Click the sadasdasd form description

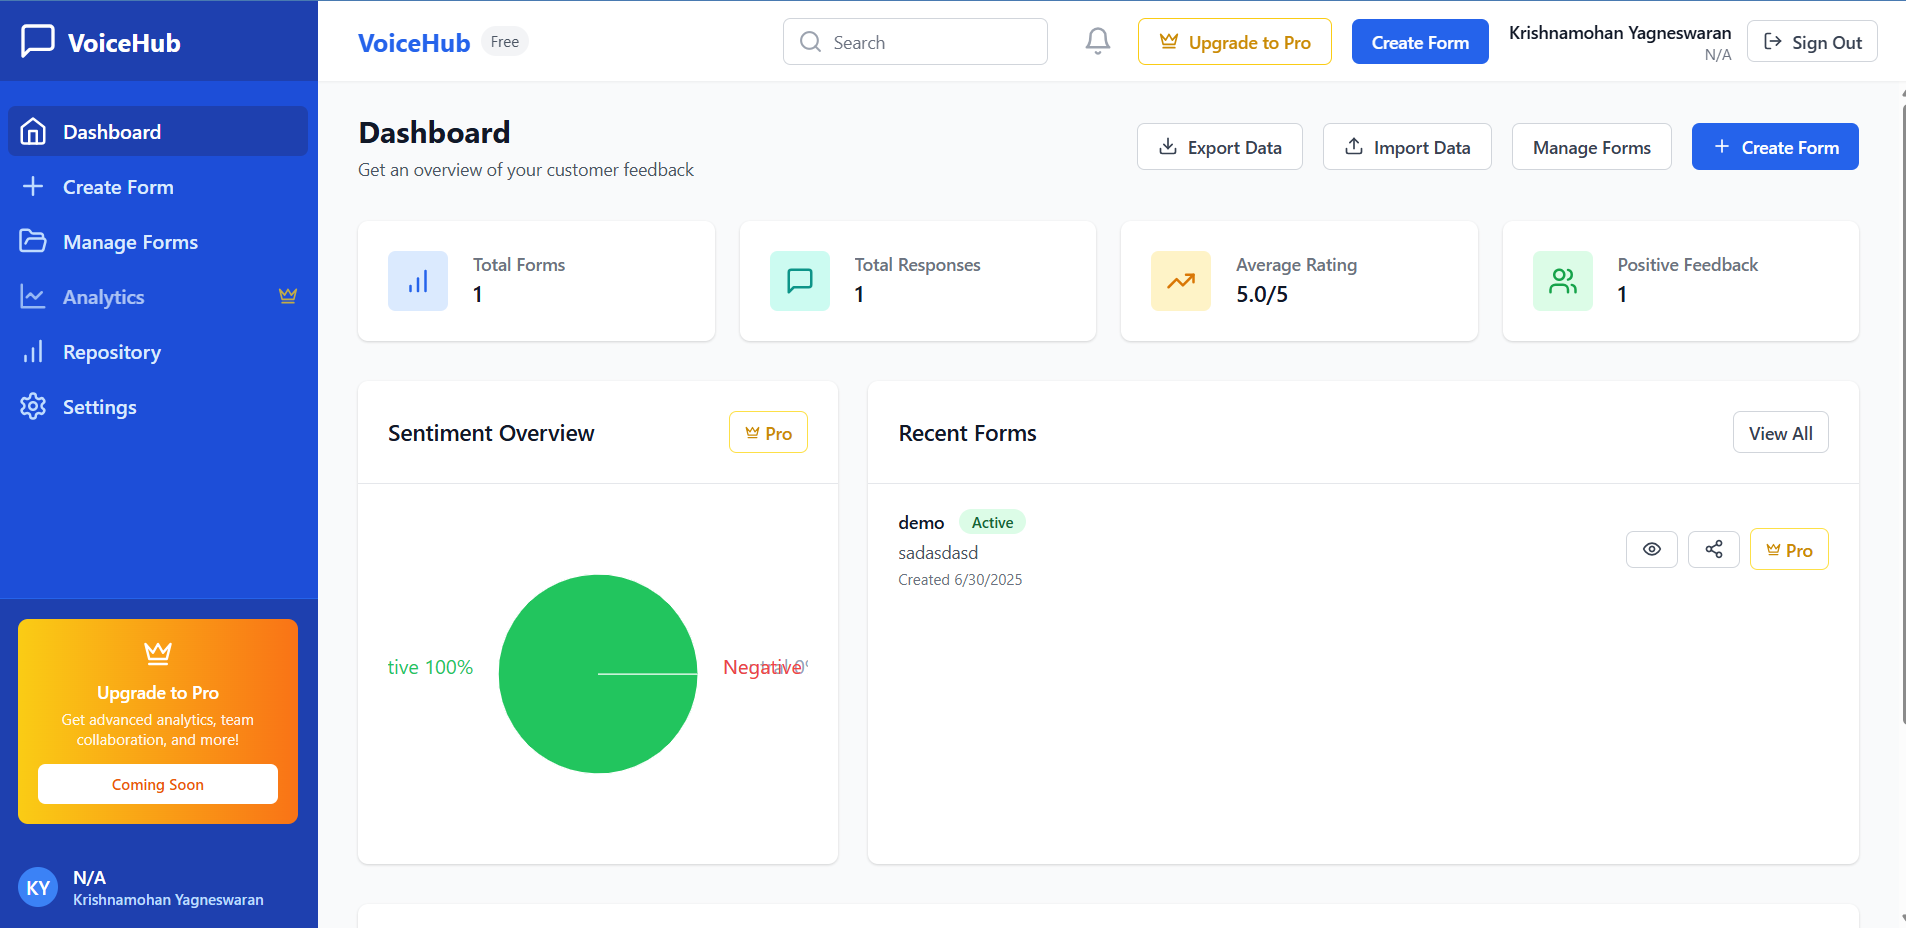click(938, 552)
